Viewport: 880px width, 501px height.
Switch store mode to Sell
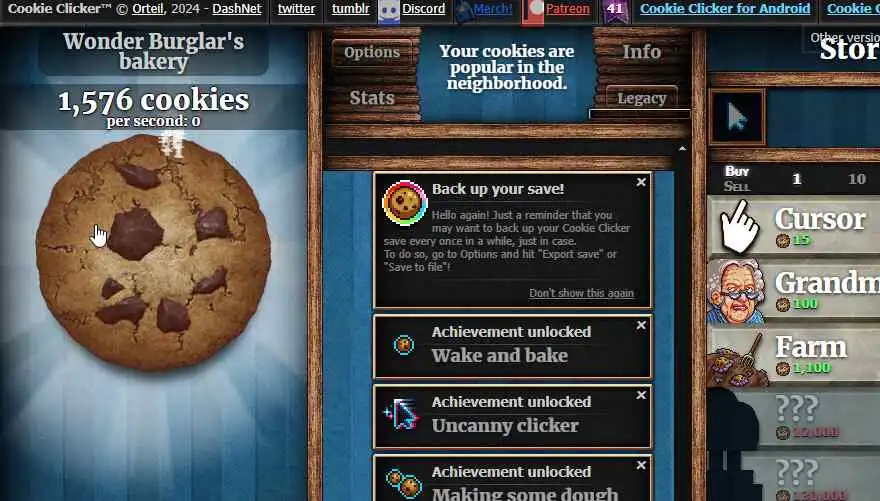tap(736, 186)
